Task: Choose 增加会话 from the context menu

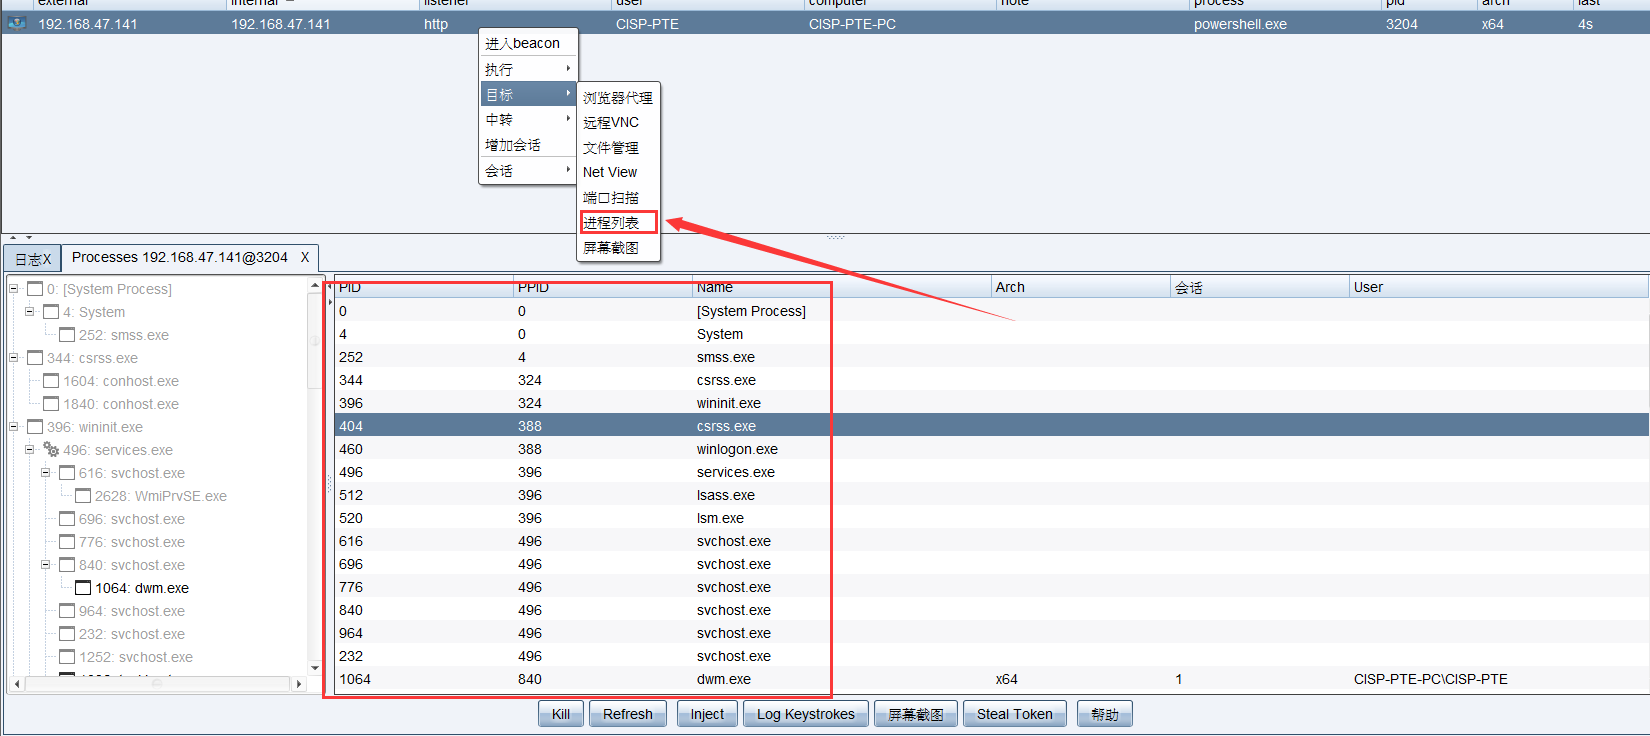Action: tap(528, 145)
